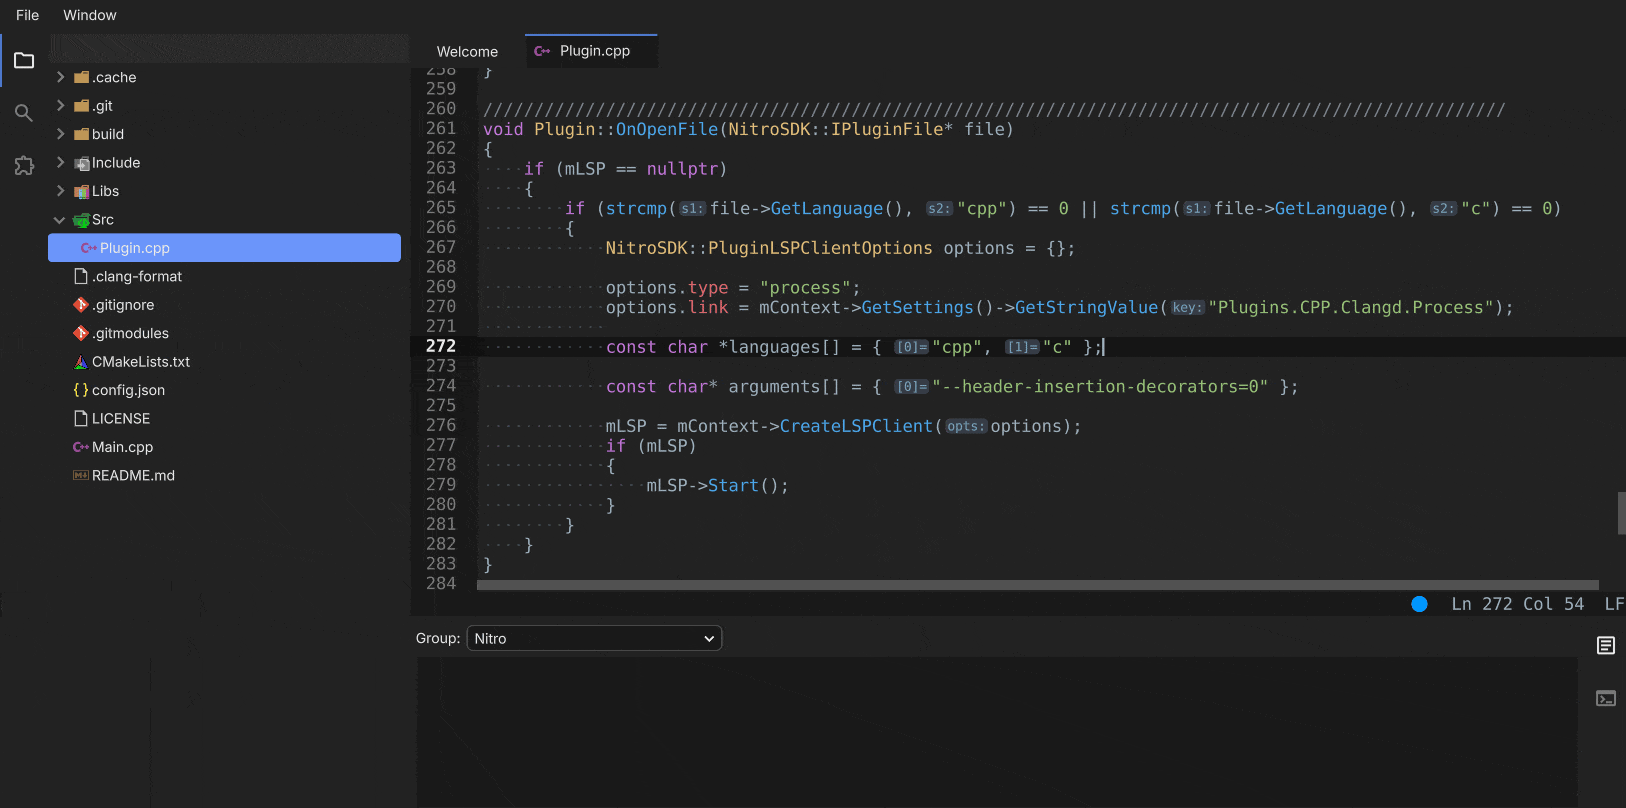This screenshot has height=808, width=1626.
Task: Open the Window menu
Action: coord(90,15)
